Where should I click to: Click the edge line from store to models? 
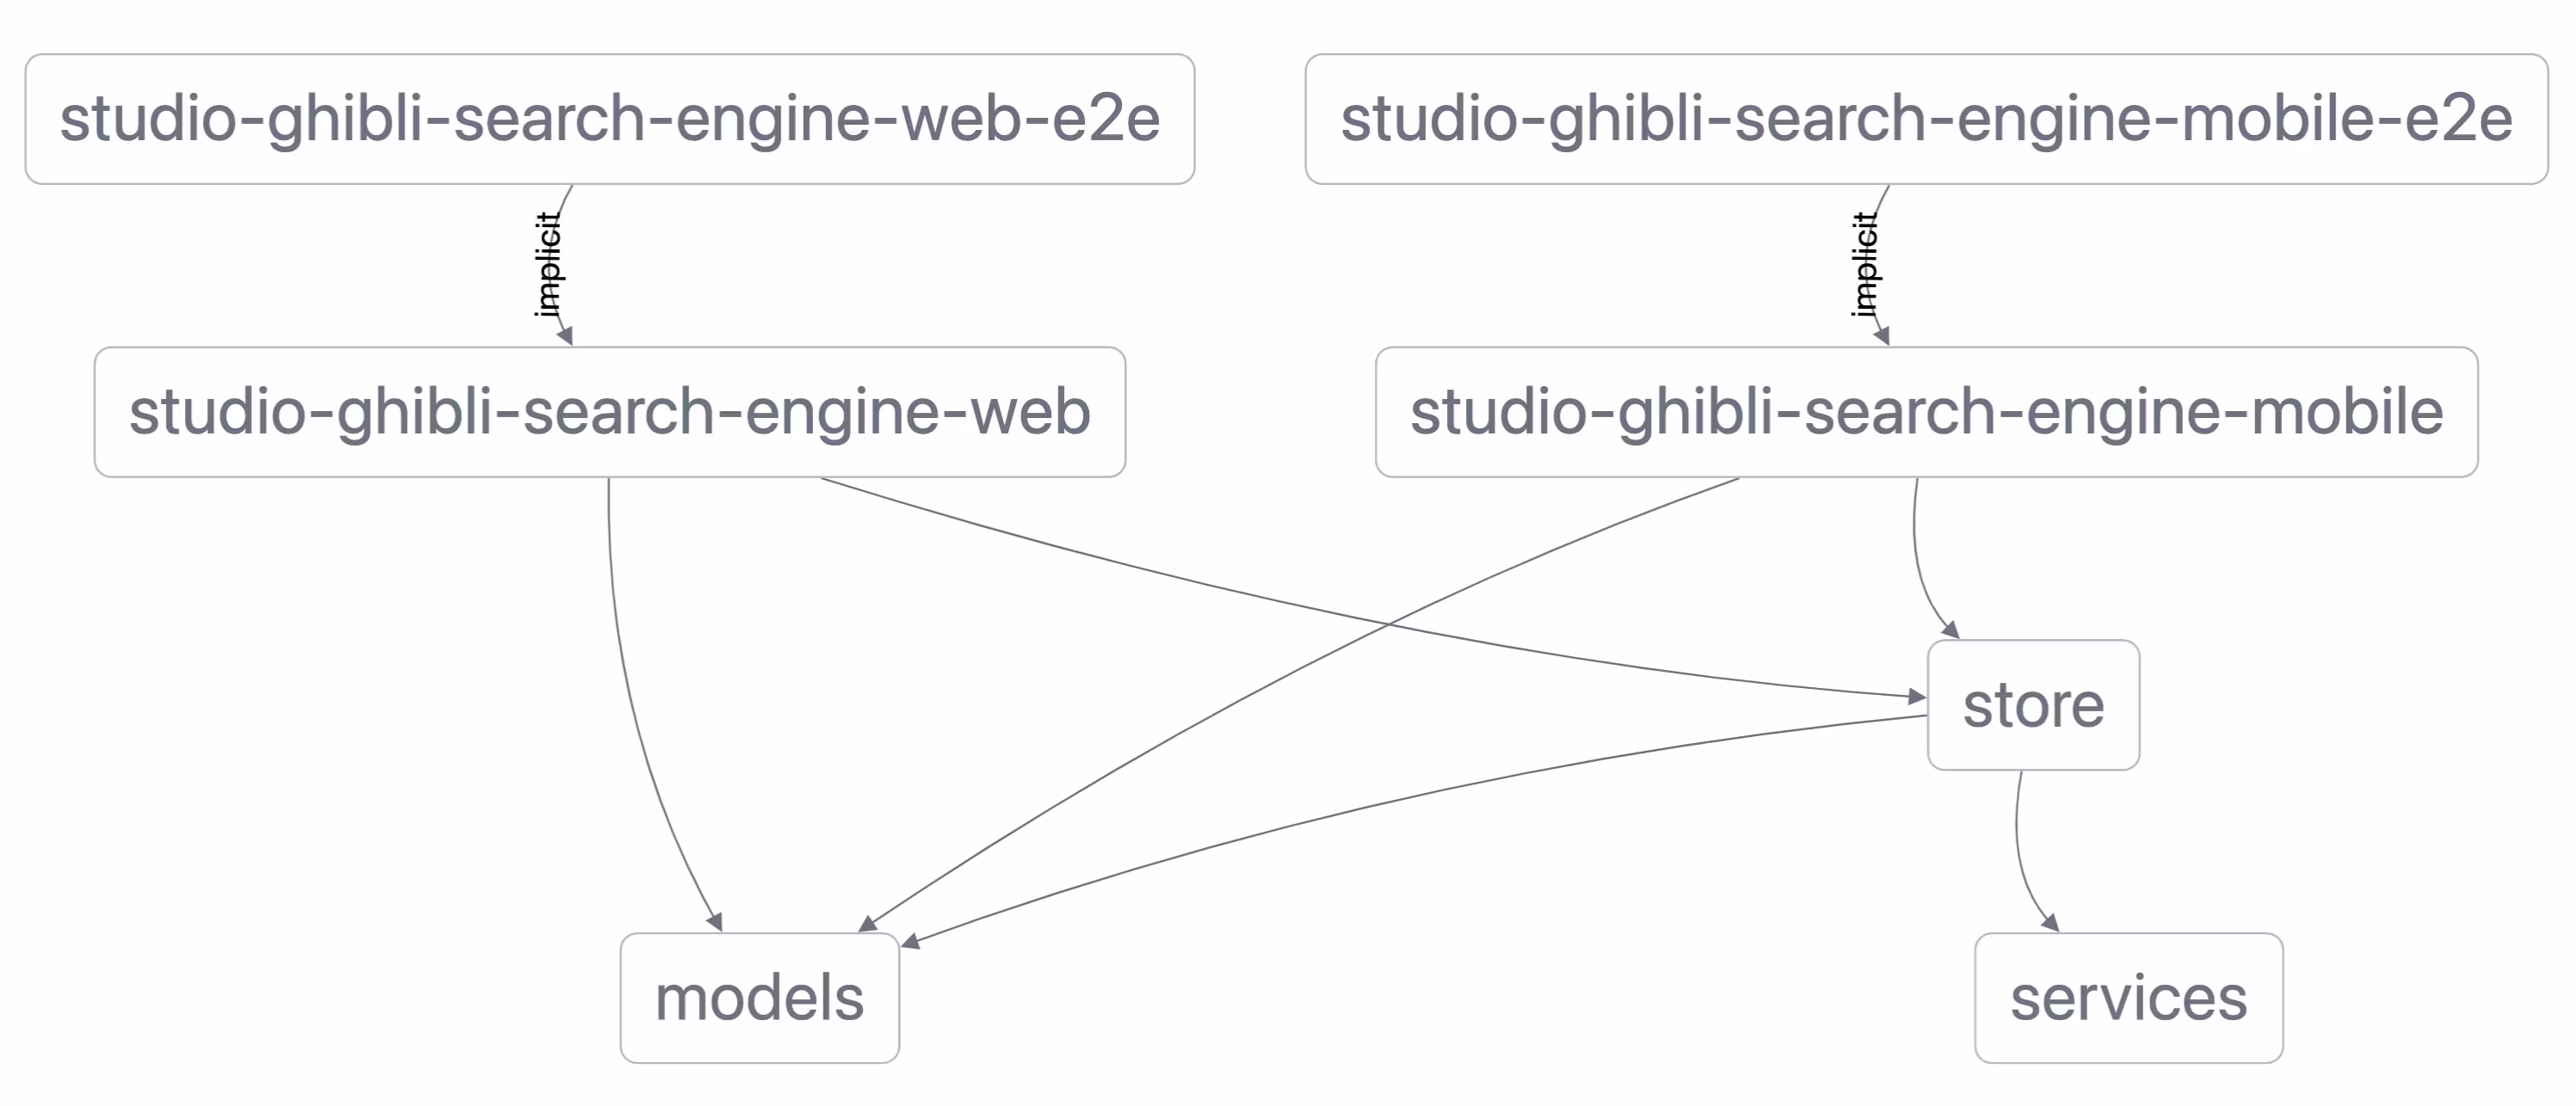[1400, 790]
